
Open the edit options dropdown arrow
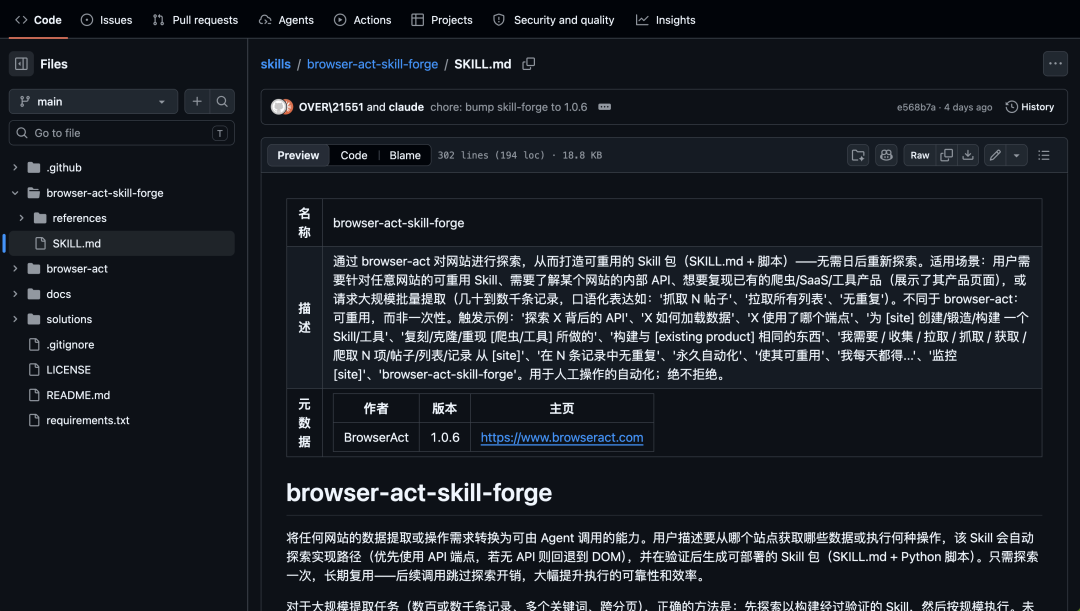coord(1017,155)
